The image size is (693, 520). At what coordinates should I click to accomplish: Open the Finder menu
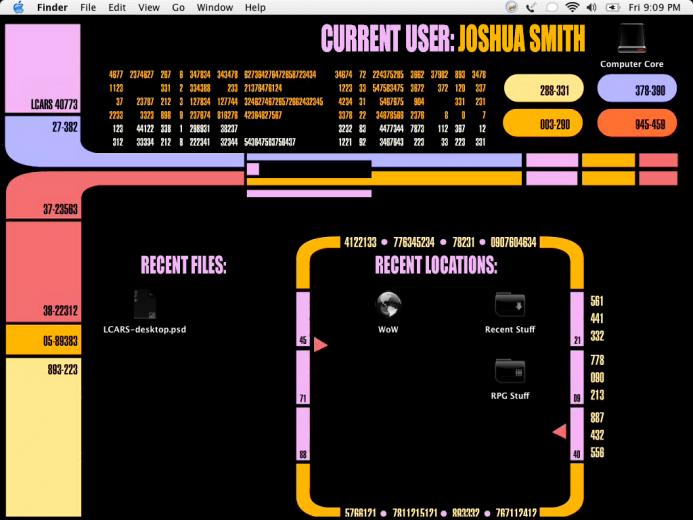tap(52, 8)
